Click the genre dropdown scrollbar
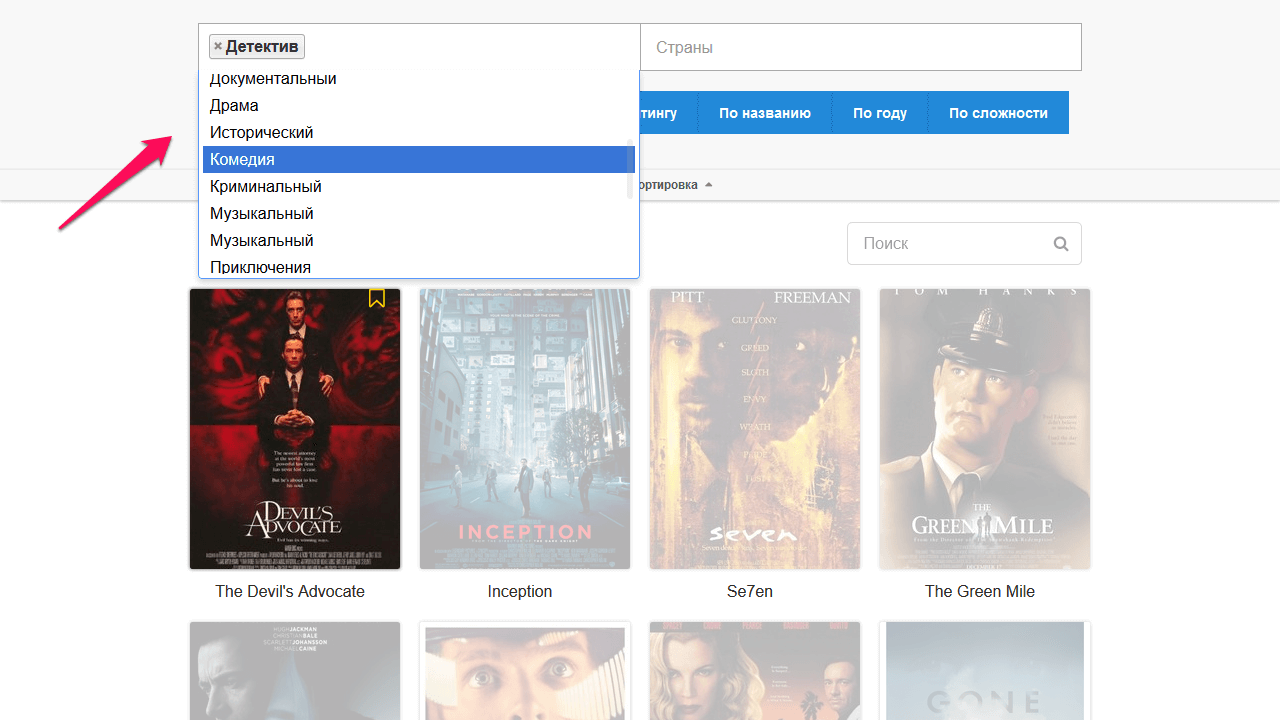 point(630,169)
